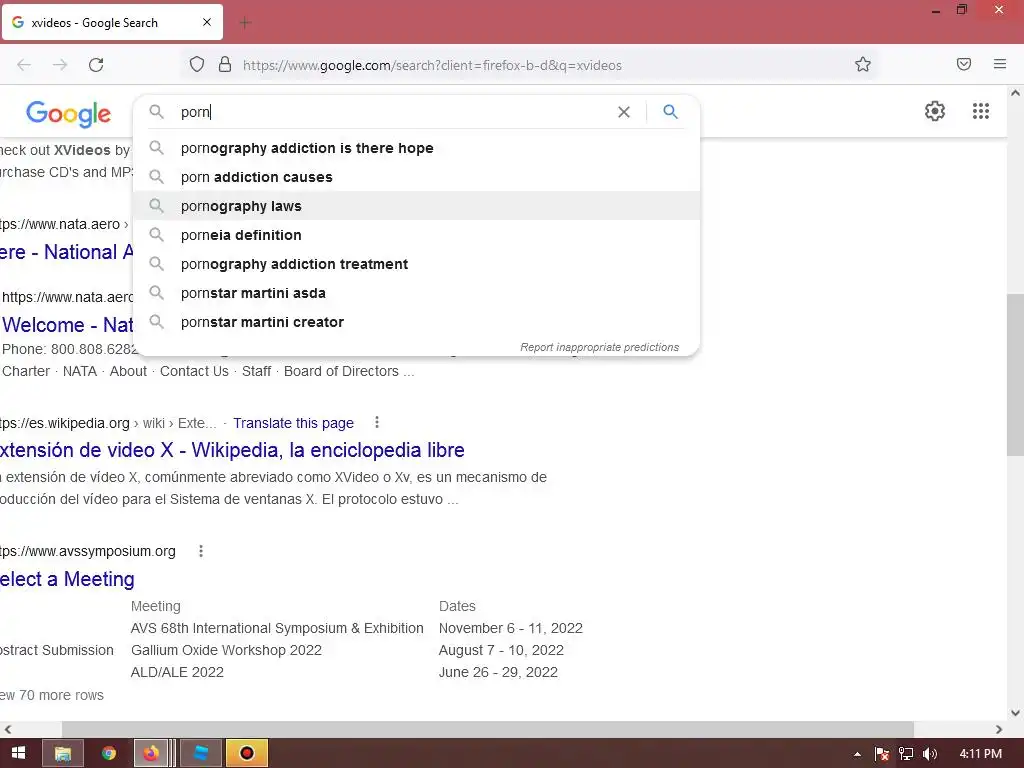Switch to Firefox taskbar icon
The image size is (1024, 768).
click(152, 753)
